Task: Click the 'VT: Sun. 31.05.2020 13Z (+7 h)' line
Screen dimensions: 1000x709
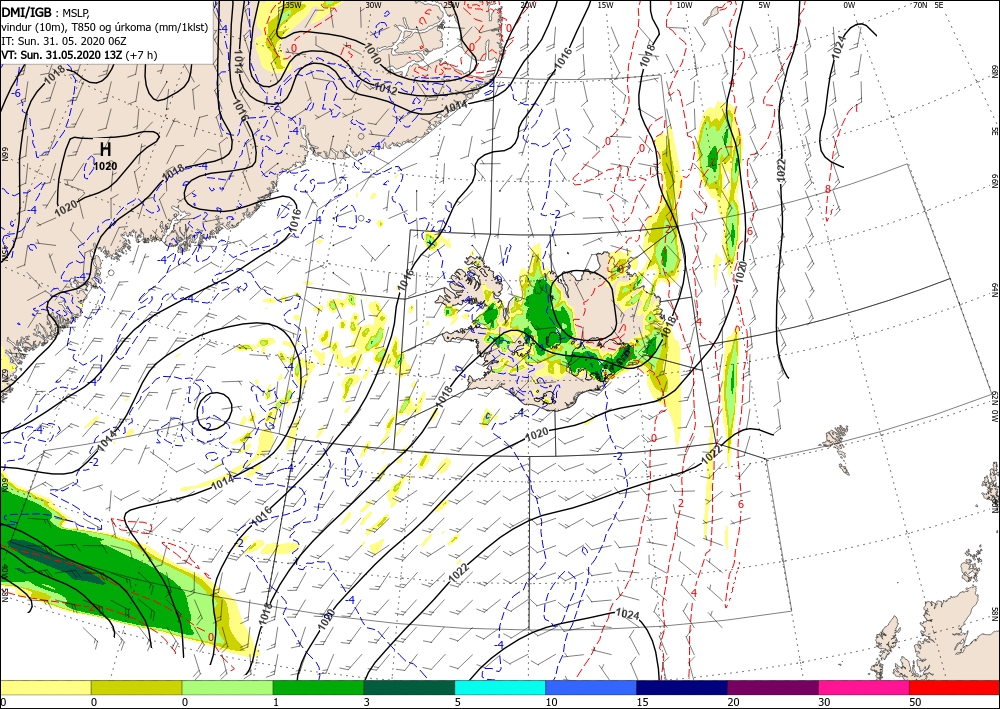Action: tap(78, 55)
